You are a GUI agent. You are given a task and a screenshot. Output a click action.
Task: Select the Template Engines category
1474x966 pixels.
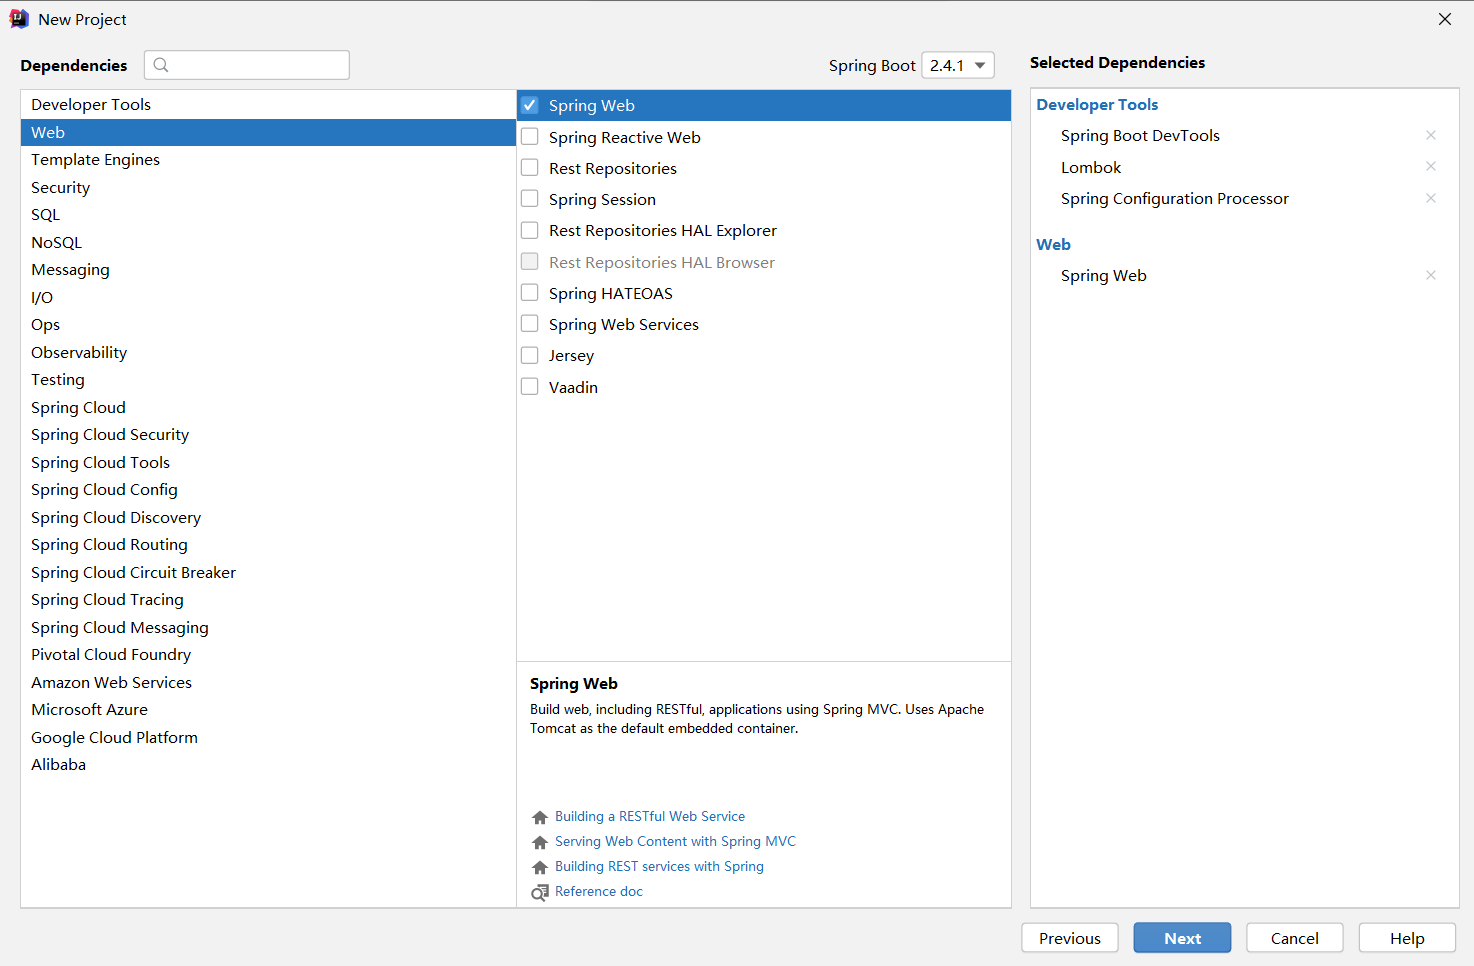tap(268, 160)
